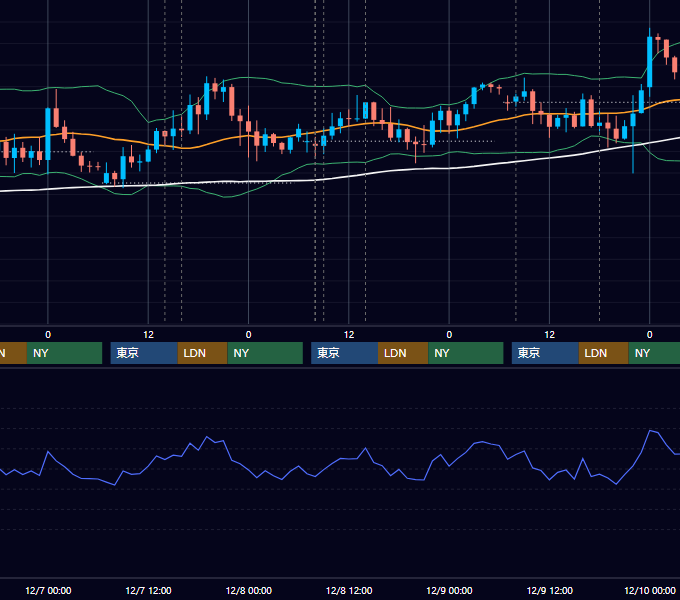
Task: Click the 12/7 12:00 date label
Action: [x=148, y=590]
